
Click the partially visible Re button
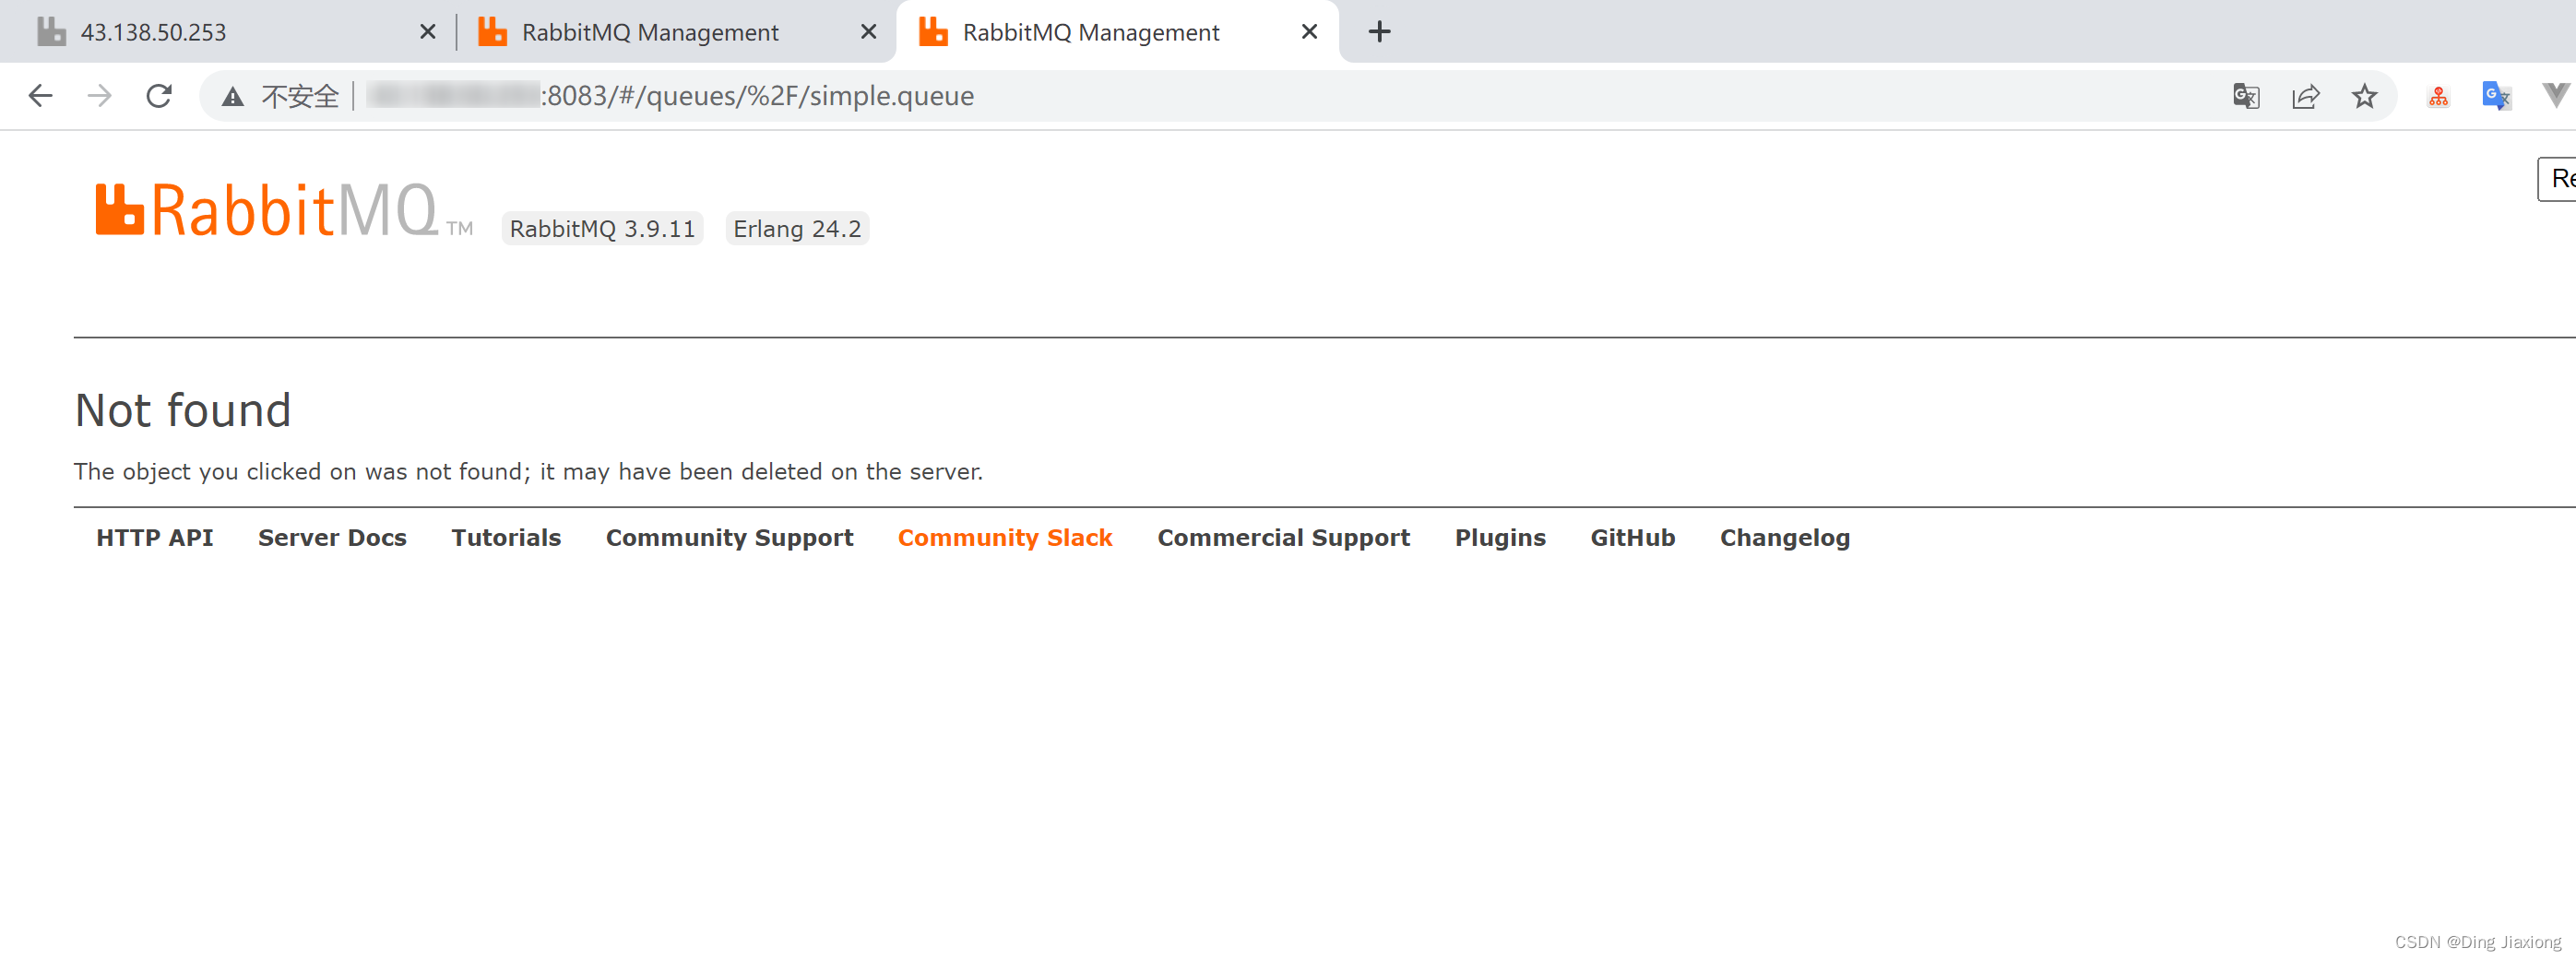tap(2557, 179)
